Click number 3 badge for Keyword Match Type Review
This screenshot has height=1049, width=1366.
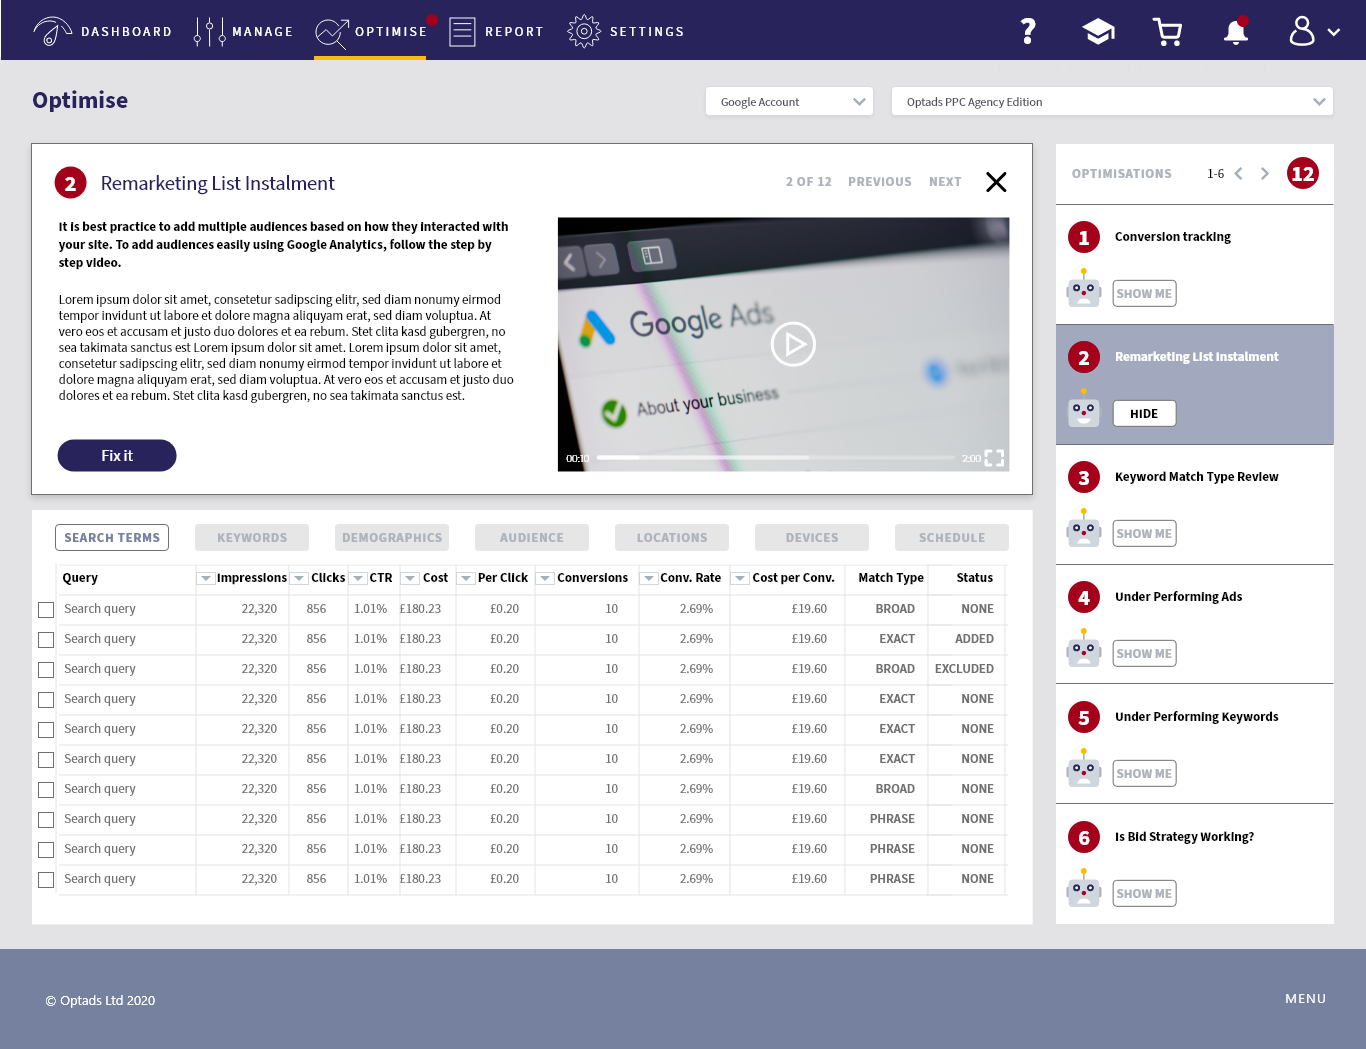point(1084,477)
